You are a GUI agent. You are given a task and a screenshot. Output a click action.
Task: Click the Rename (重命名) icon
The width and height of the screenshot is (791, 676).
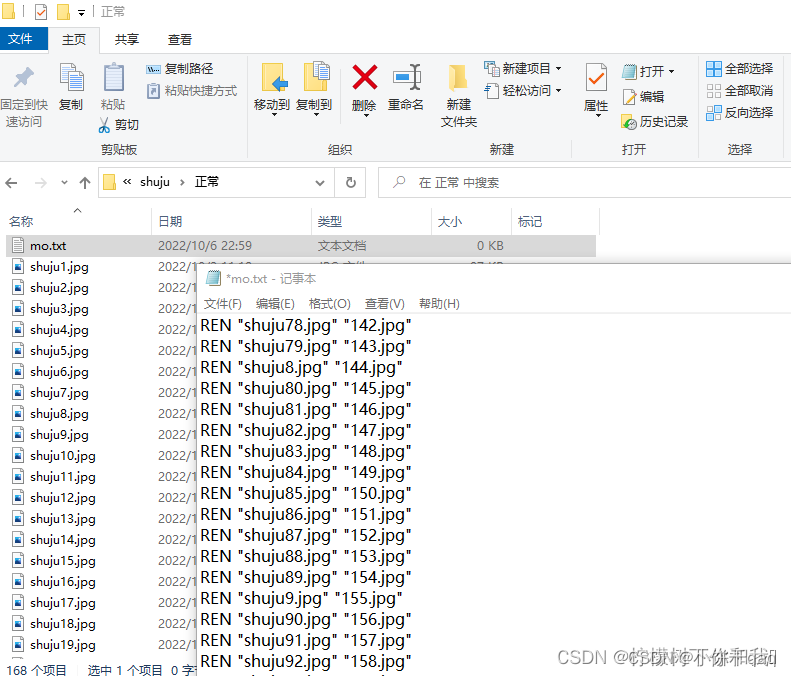407,77
